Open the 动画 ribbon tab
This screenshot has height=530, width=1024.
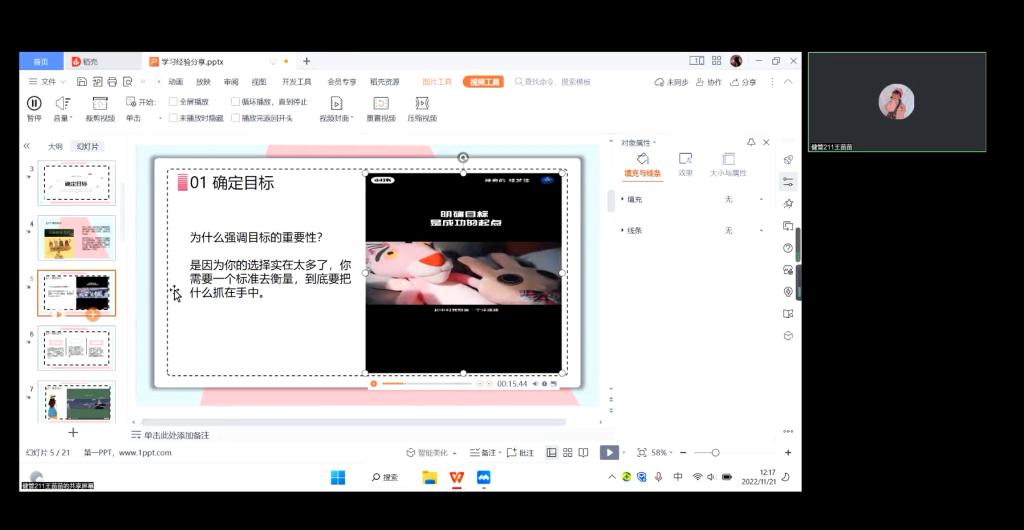tap(175, 82)
